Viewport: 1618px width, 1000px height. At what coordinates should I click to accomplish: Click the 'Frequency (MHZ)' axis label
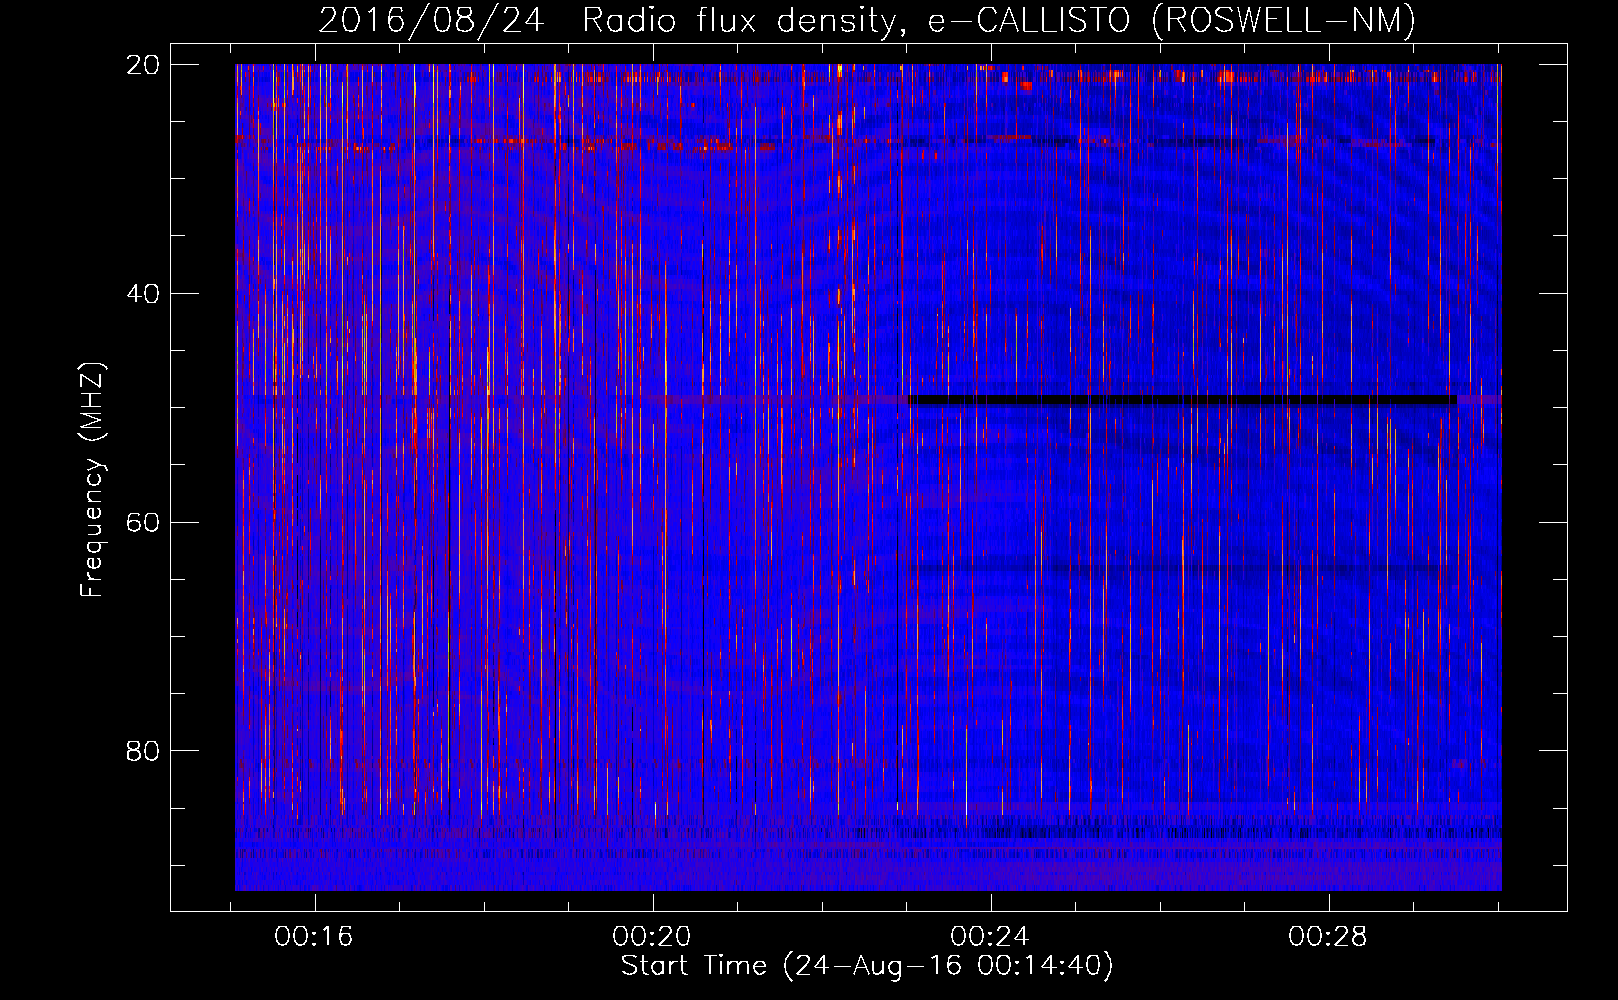(92, 481)
